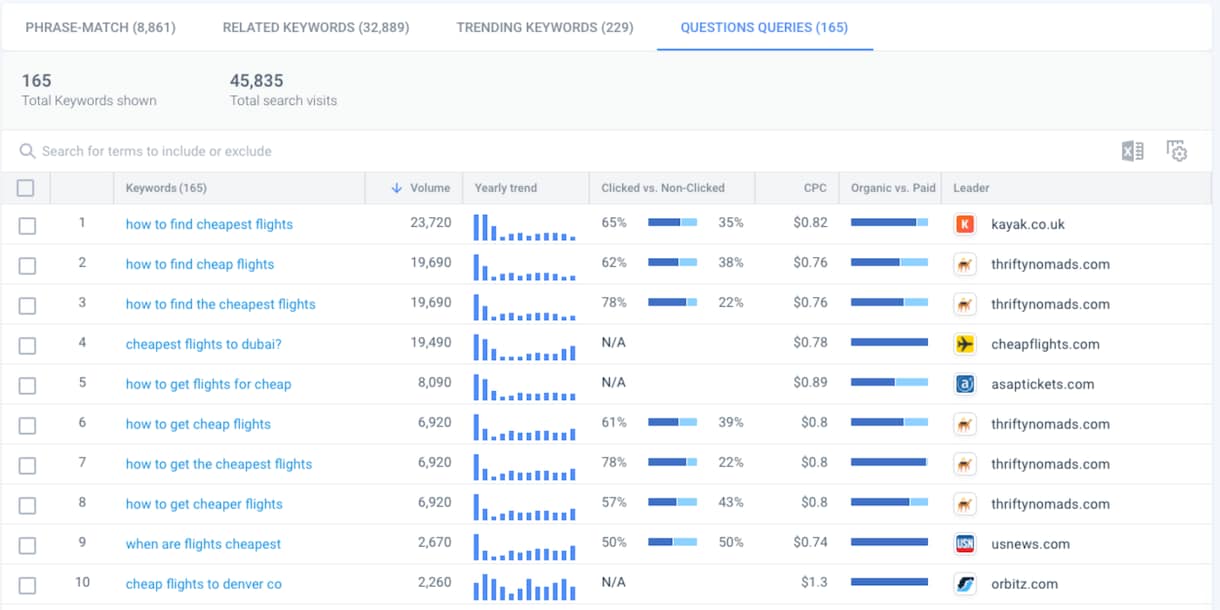The width and height of the screenshot is (1220, 610).
Task: Click clicked/non-clicked bar for row 1
Action: 673,222
